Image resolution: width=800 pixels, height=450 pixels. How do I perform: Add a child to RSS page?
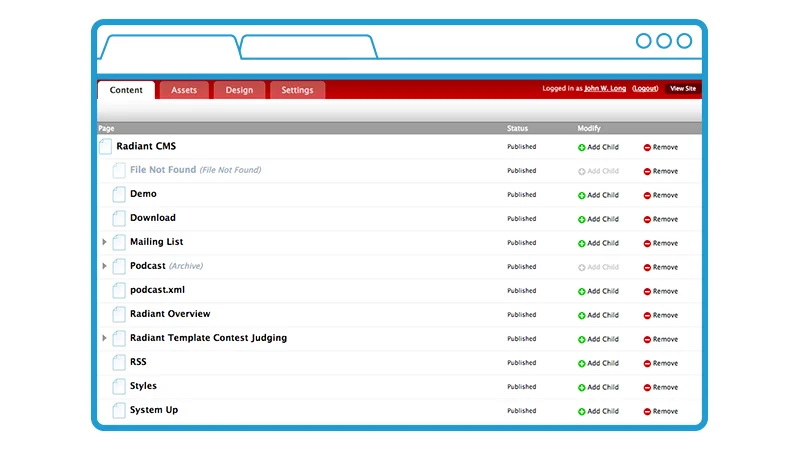tap(598, 363)
